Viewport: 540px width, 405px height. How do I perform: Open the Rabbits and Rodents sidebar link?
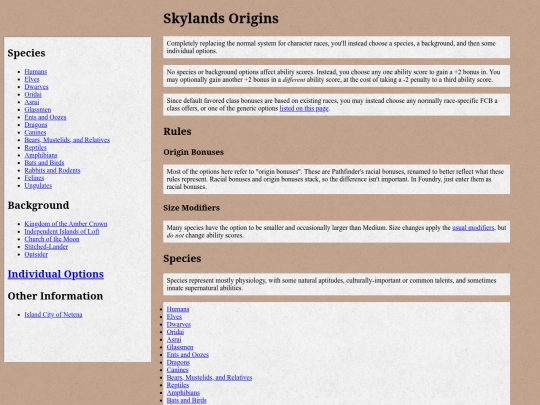[52, 170]
